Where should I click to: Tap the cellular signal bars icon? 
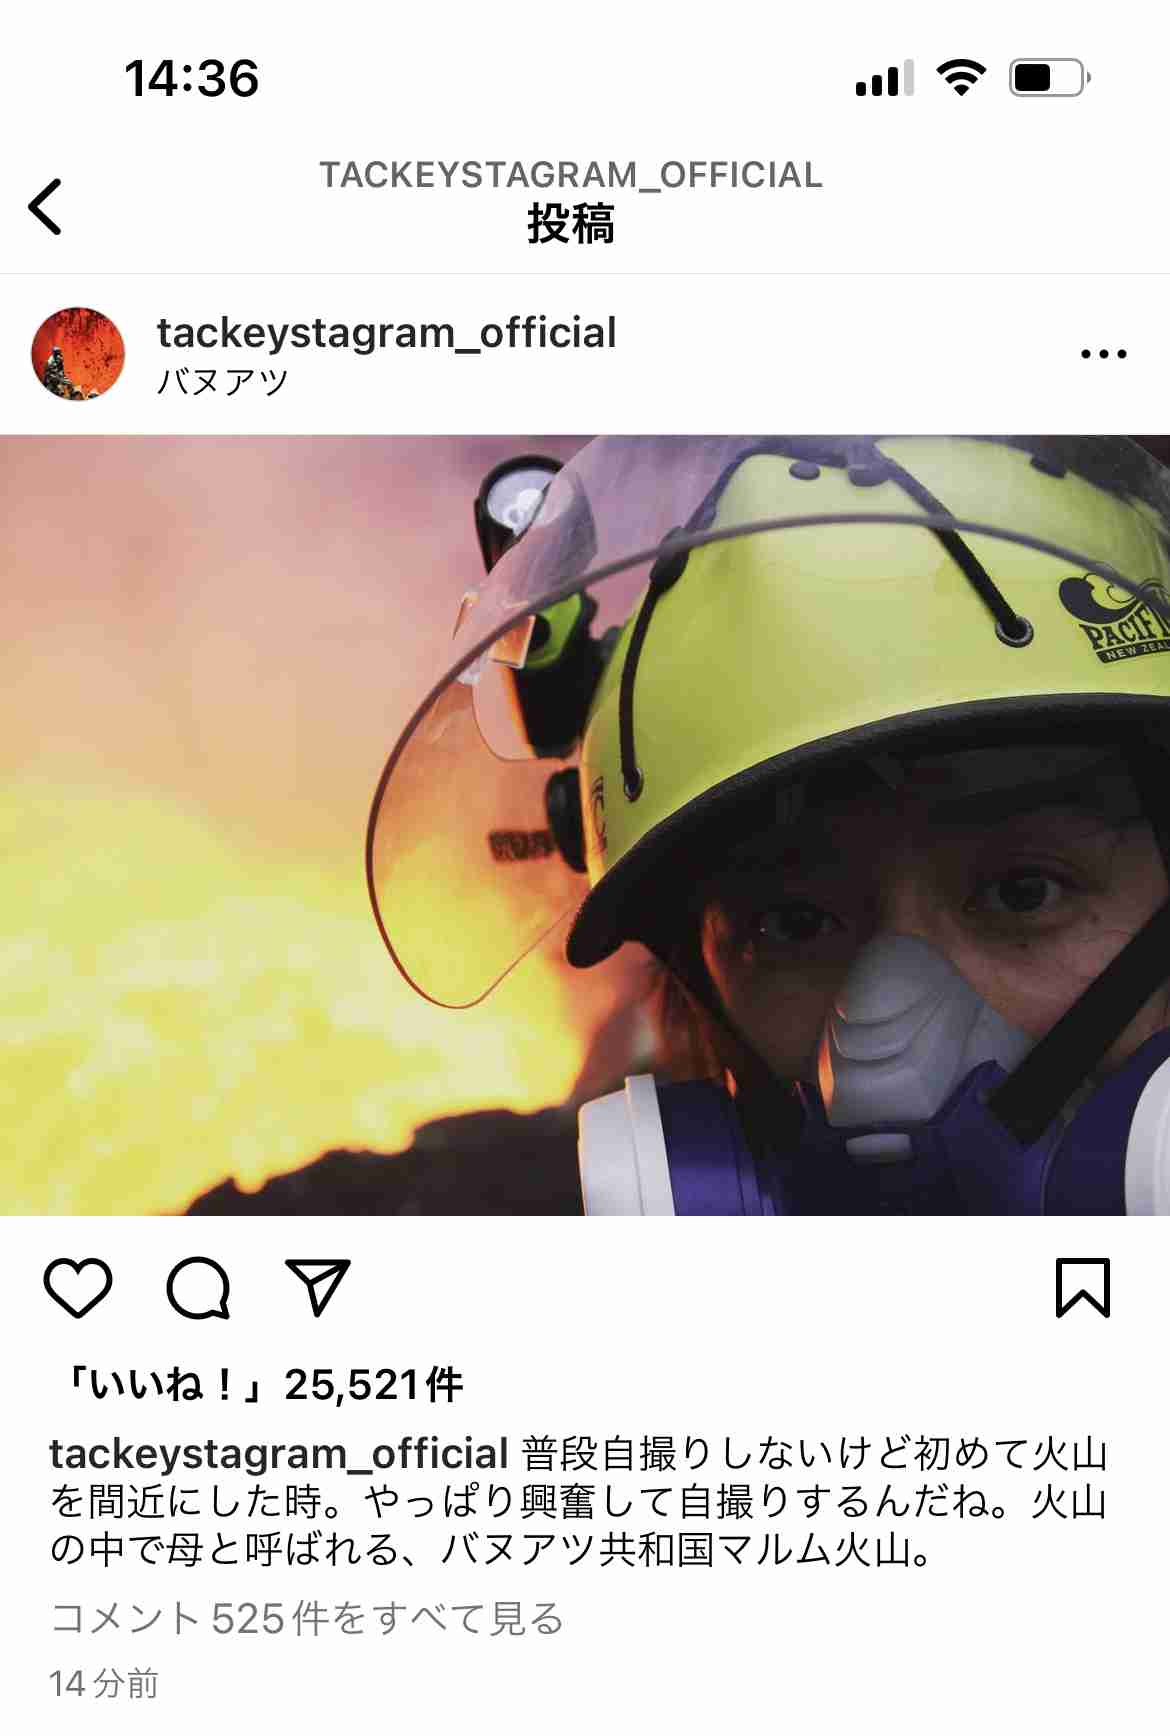(x=885, y=77)
